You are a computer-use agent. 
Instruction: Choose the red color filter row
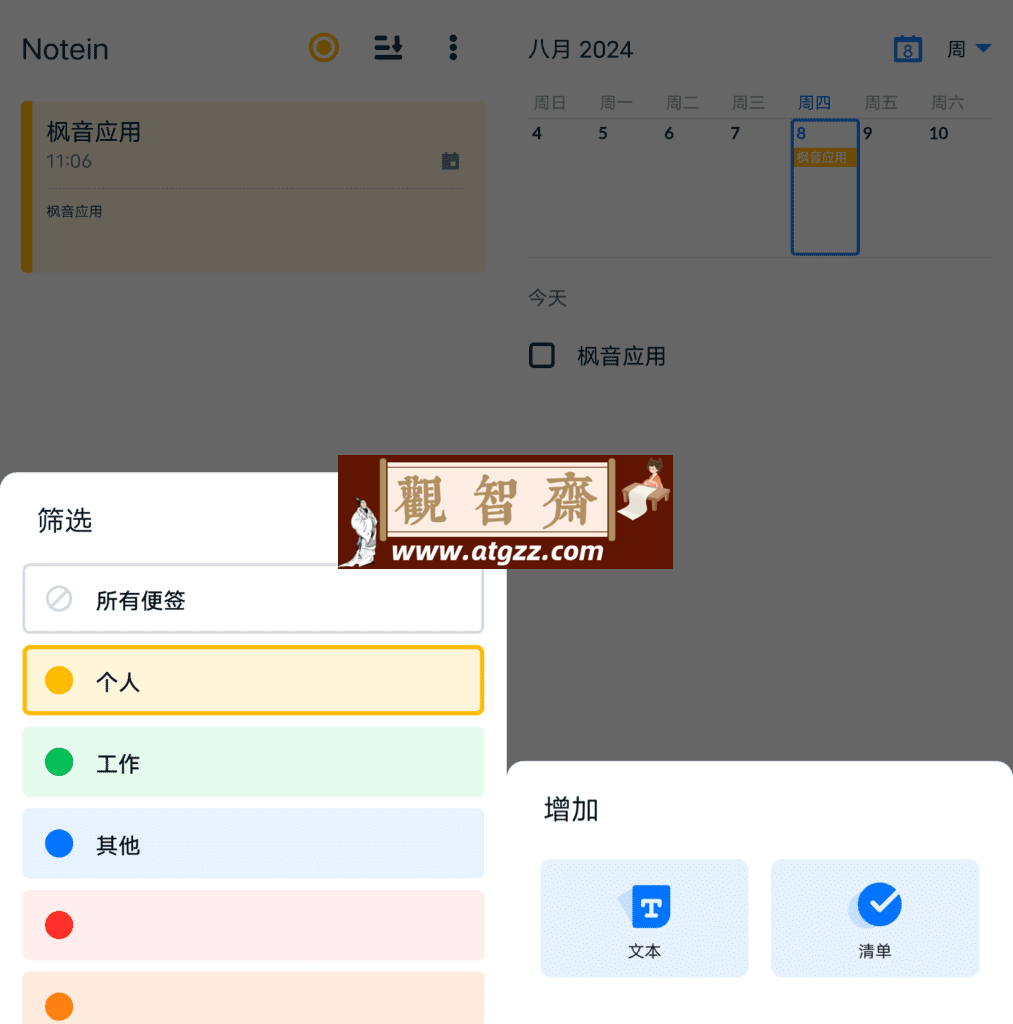coord(253,925)
